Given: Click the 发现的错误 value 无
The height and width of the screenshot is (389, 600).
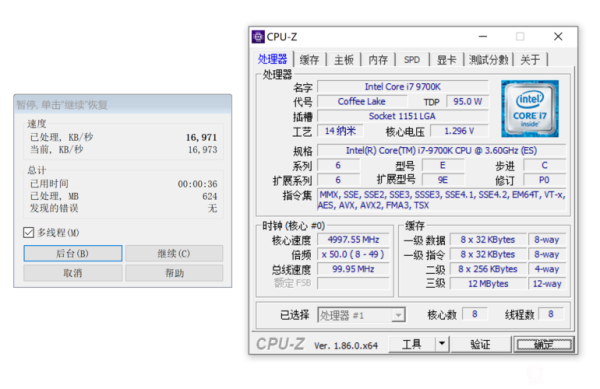Looking at the screenshot, I should (212, 208).
